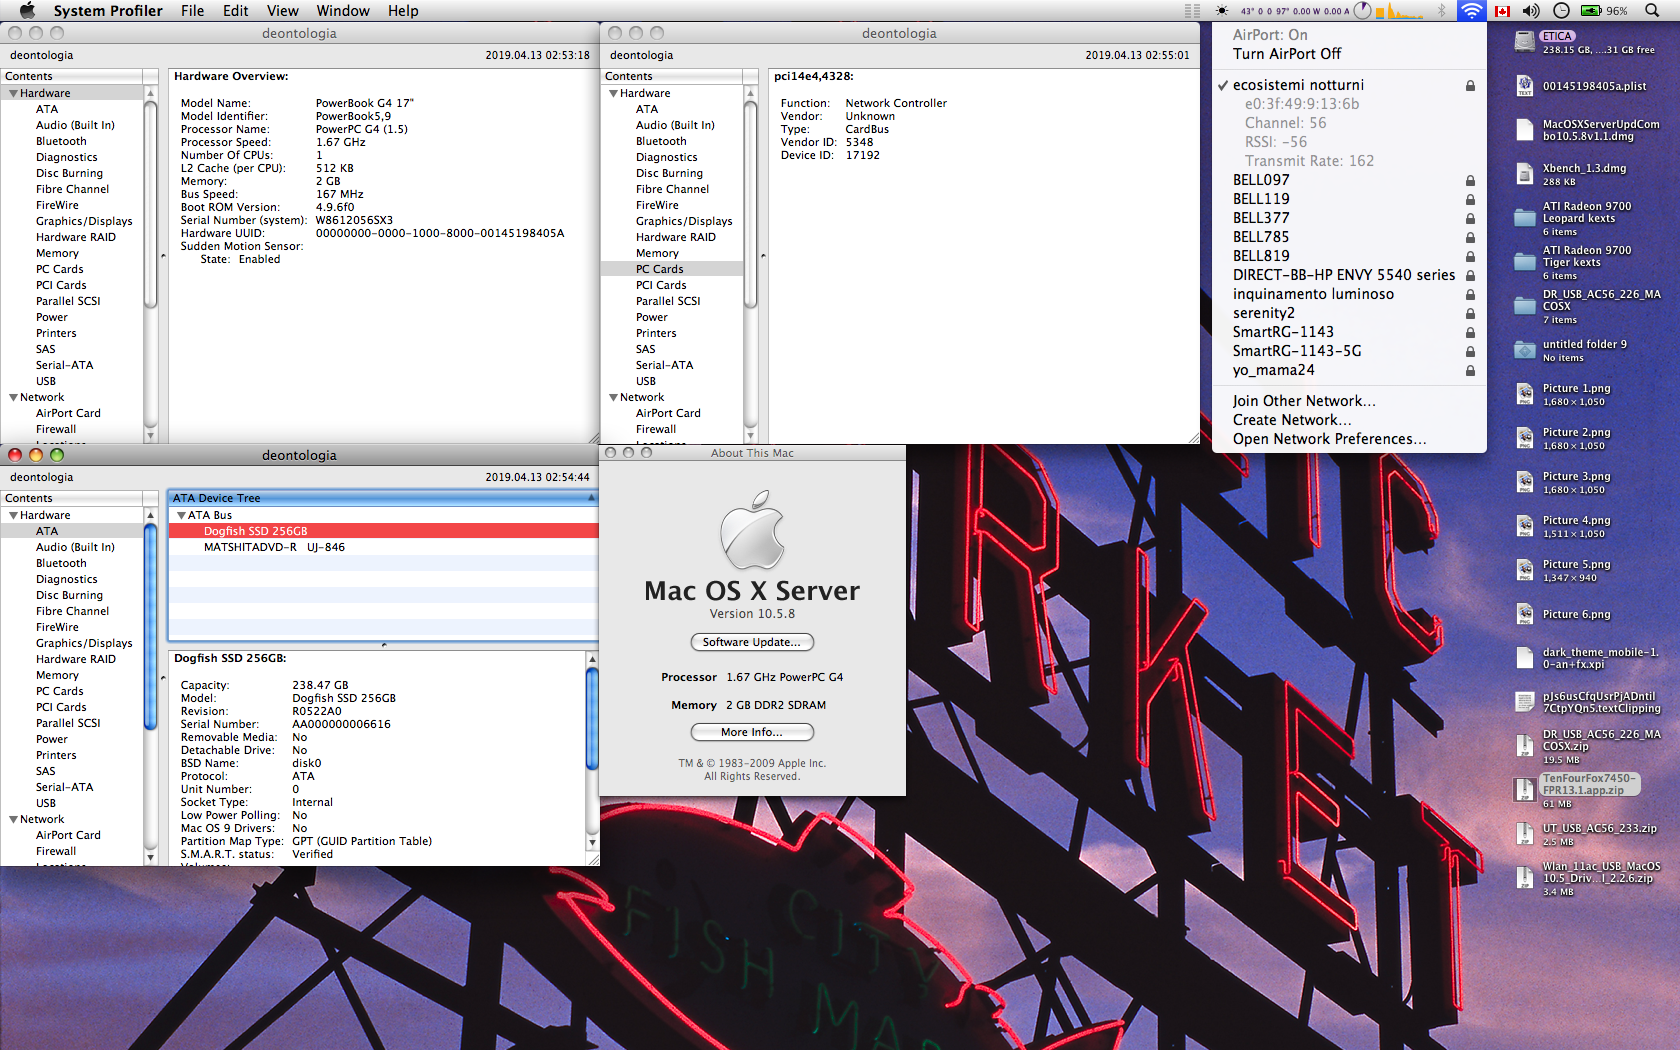The width and height of the screenshot is (1680, 1050).
Task: Click the Canadian flag input menu icon
Action: click(x=1502, y=11)
